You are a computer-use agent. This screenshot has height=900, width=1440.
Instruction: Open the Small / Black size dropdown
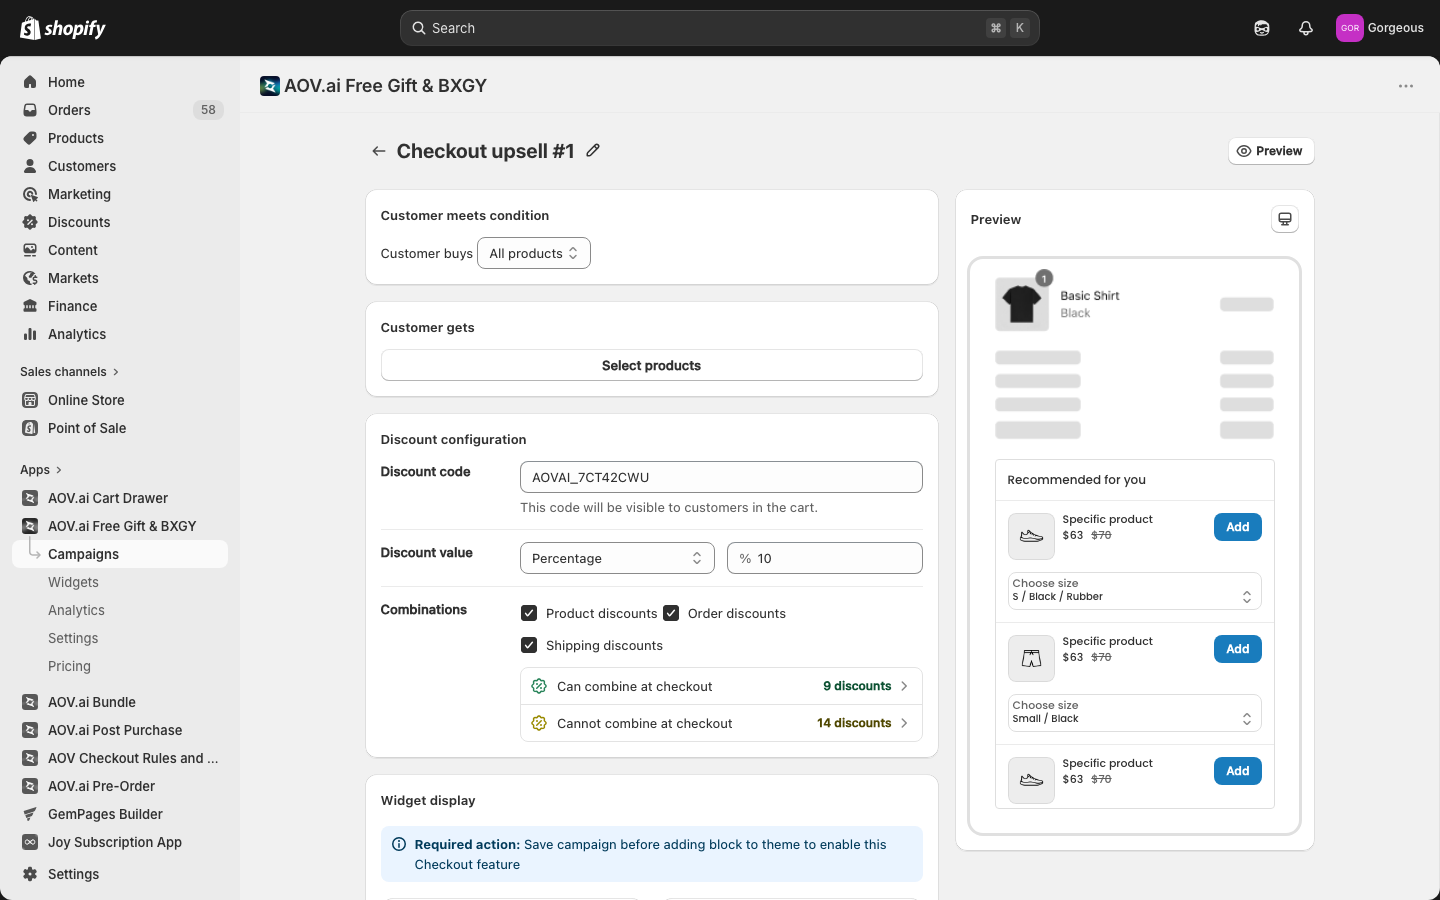click(x=1134, y=712)
